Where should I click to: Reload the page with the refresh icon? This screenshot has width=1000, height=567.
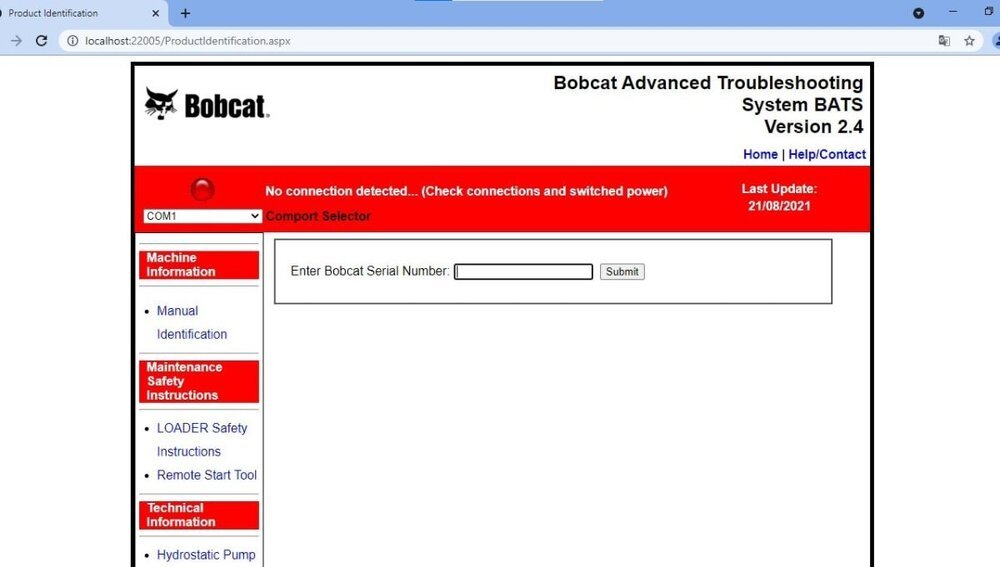click(x=41, y=41)
